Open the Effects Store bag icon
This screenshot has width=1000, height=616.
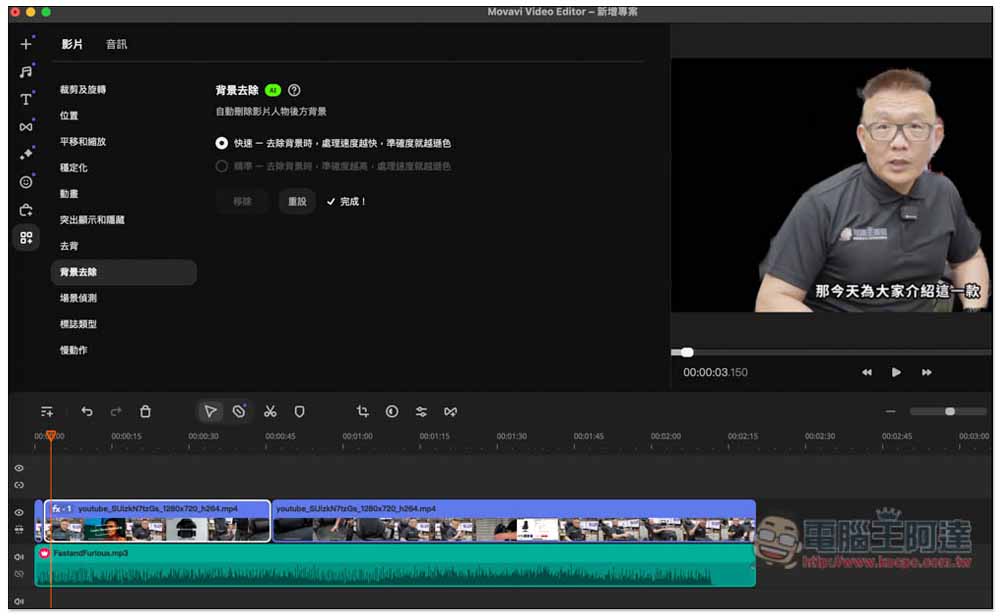point(26,210)
